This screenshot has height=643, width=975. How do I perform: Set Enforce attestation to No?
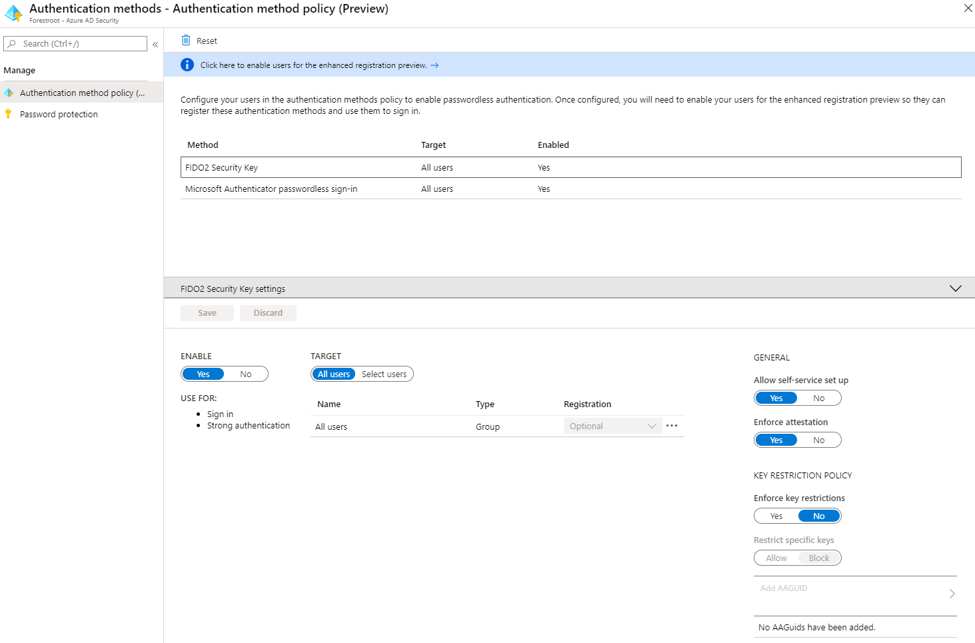point(819,440)
